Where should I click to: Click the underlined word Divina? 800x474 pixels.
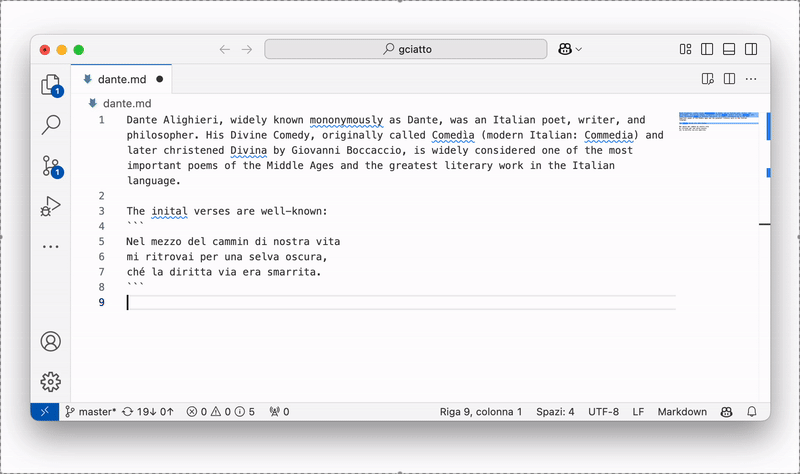click(x=248, y=151)
